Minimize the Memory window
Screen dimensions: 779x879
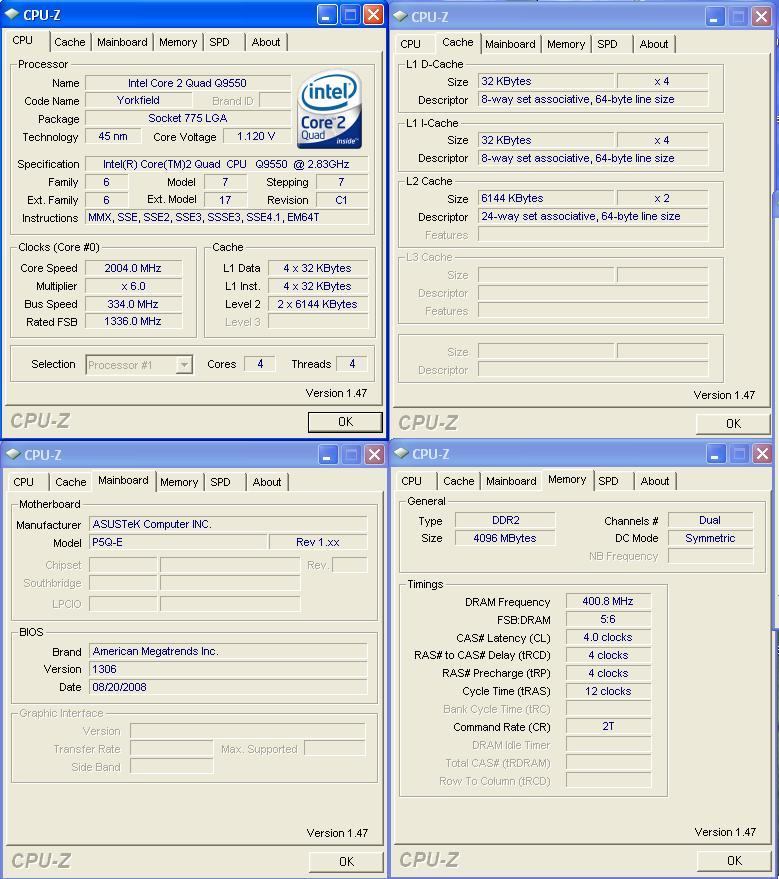[715, 453]
